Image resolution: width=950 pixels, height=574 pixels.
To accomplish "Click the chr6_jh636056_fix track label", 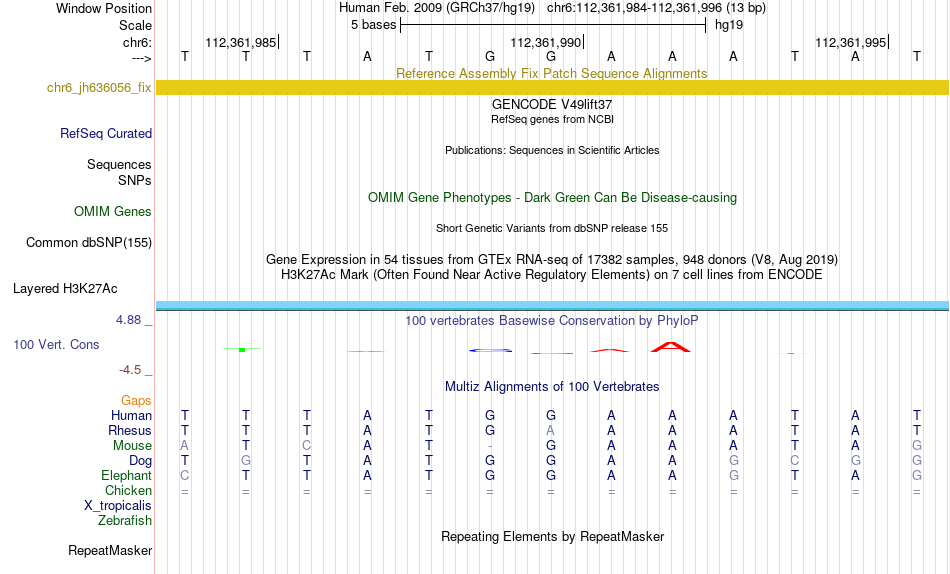I will [x=99, y=87].
